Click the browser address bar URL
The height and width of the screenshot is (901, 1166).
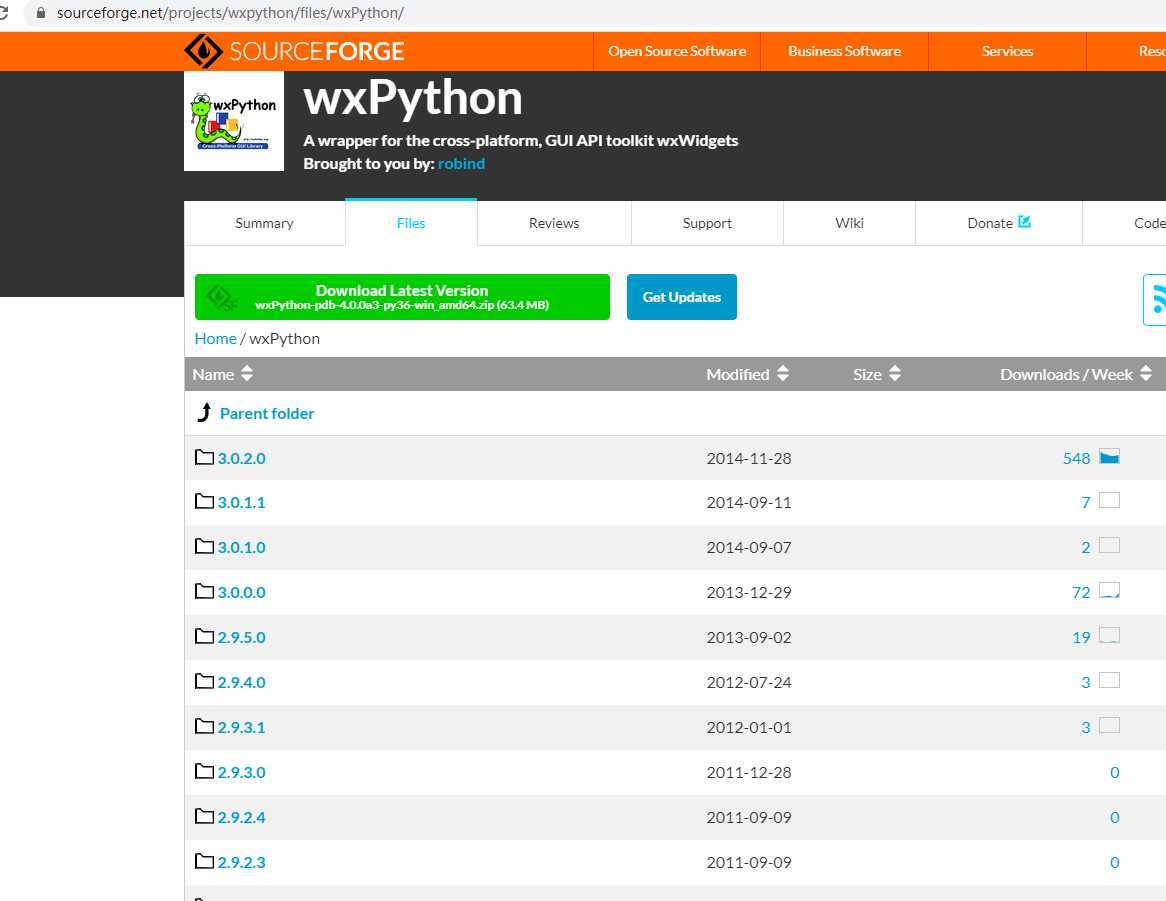click(231, 13)
